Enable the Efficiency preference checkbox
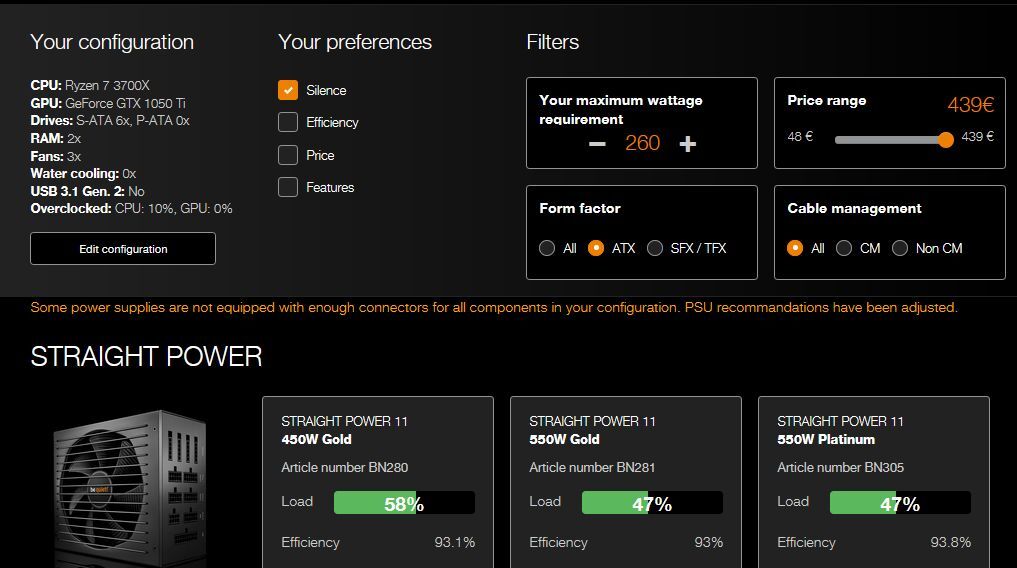Image resolution: width=1017 pixels, height=568 pixels. [288, 122]
